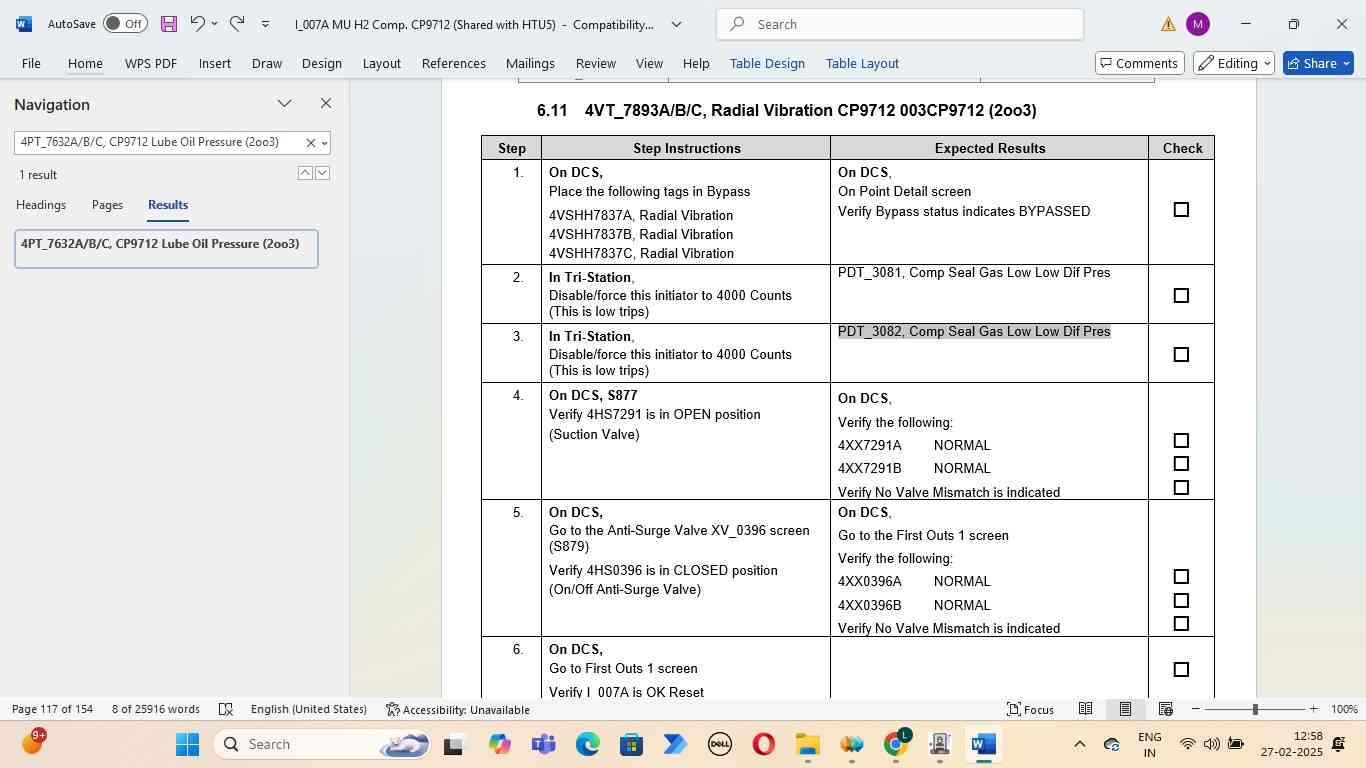Open the Share dropdown arrow

pos(1346,63)
